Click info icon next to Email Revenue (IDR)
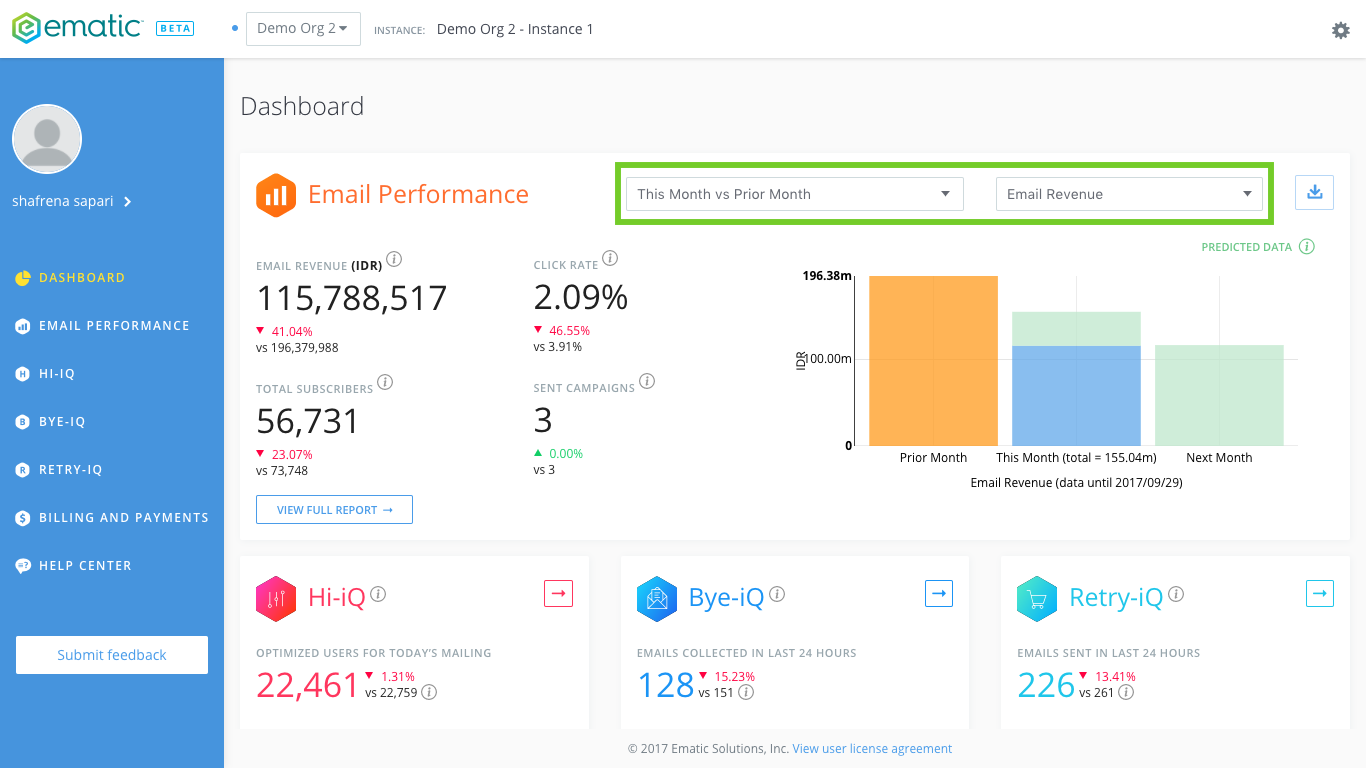Image resolution: width=1366 pixels, height=768 pixels. (394, 259)
